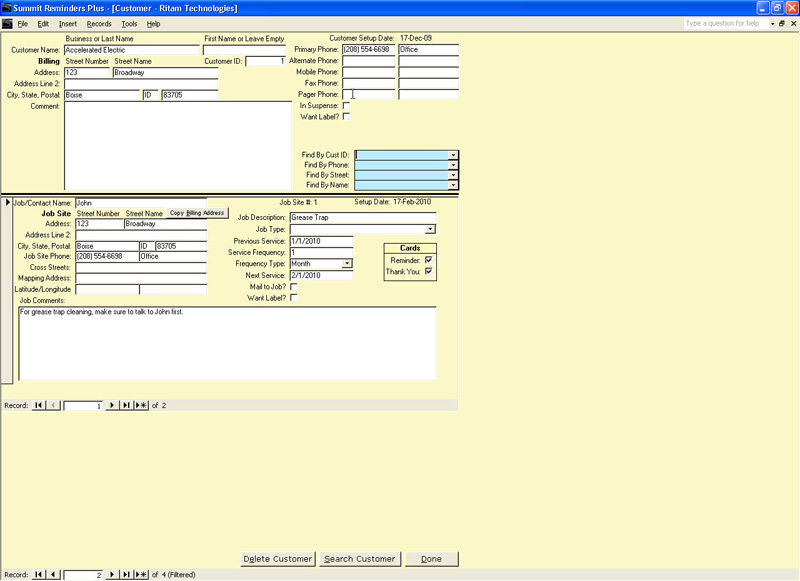Go to first job site record
This screenshot has height=581, width=800.
[x=39, y=405]
